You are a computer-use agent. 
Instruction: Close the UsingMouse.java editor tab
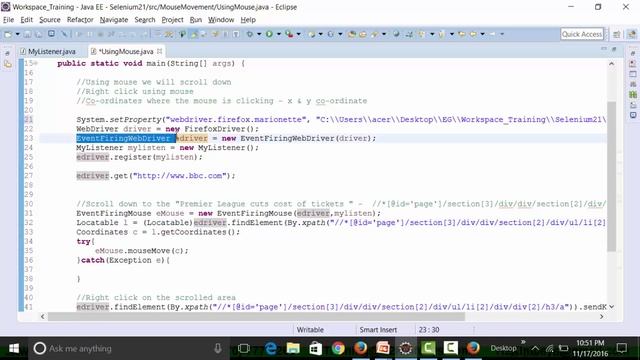tap(160, 51)
